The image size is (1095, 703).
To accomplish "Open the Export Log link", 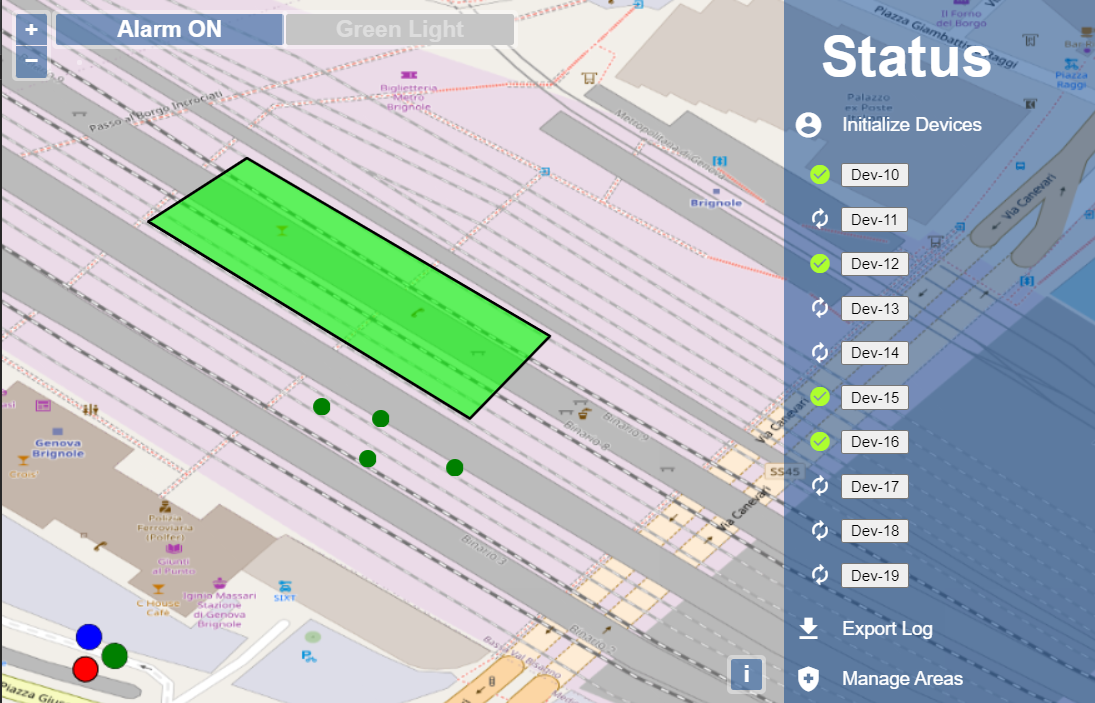I will 887,629.
